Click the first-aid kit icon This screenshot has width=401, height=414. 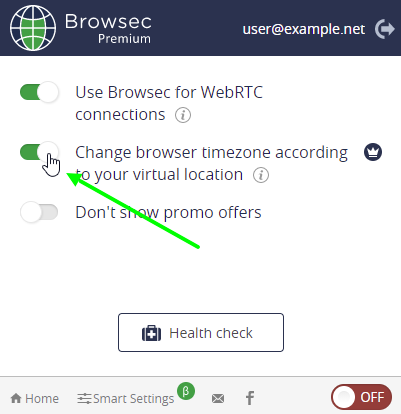151,333
